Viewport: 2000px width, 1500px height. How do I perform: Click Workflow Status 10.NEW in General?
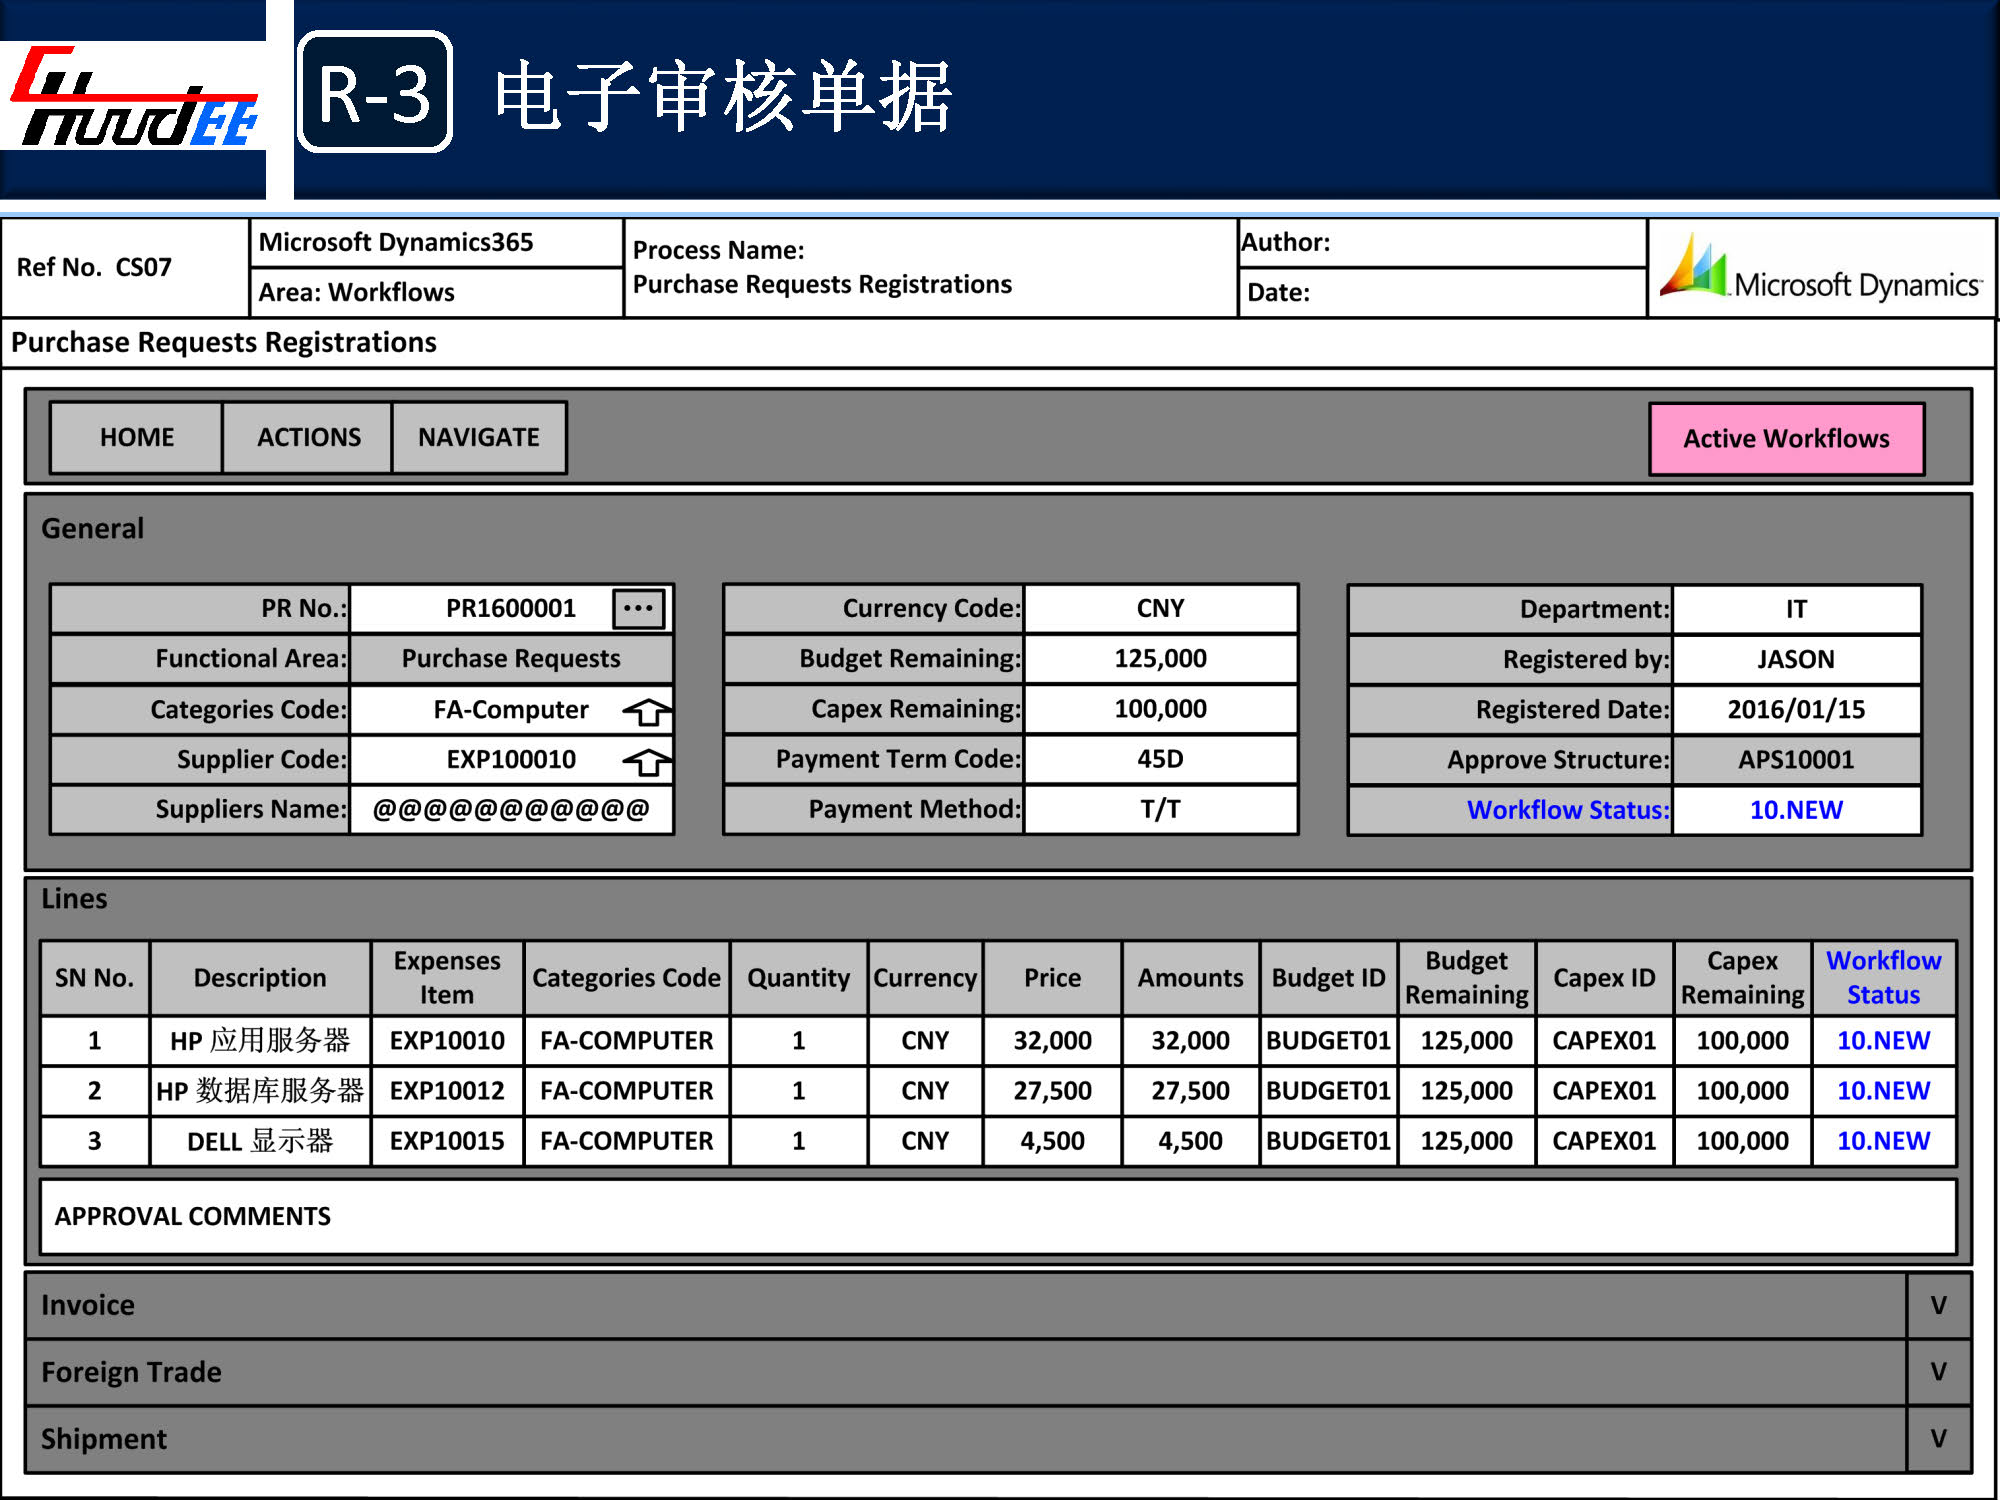[x=1795, y=810]
